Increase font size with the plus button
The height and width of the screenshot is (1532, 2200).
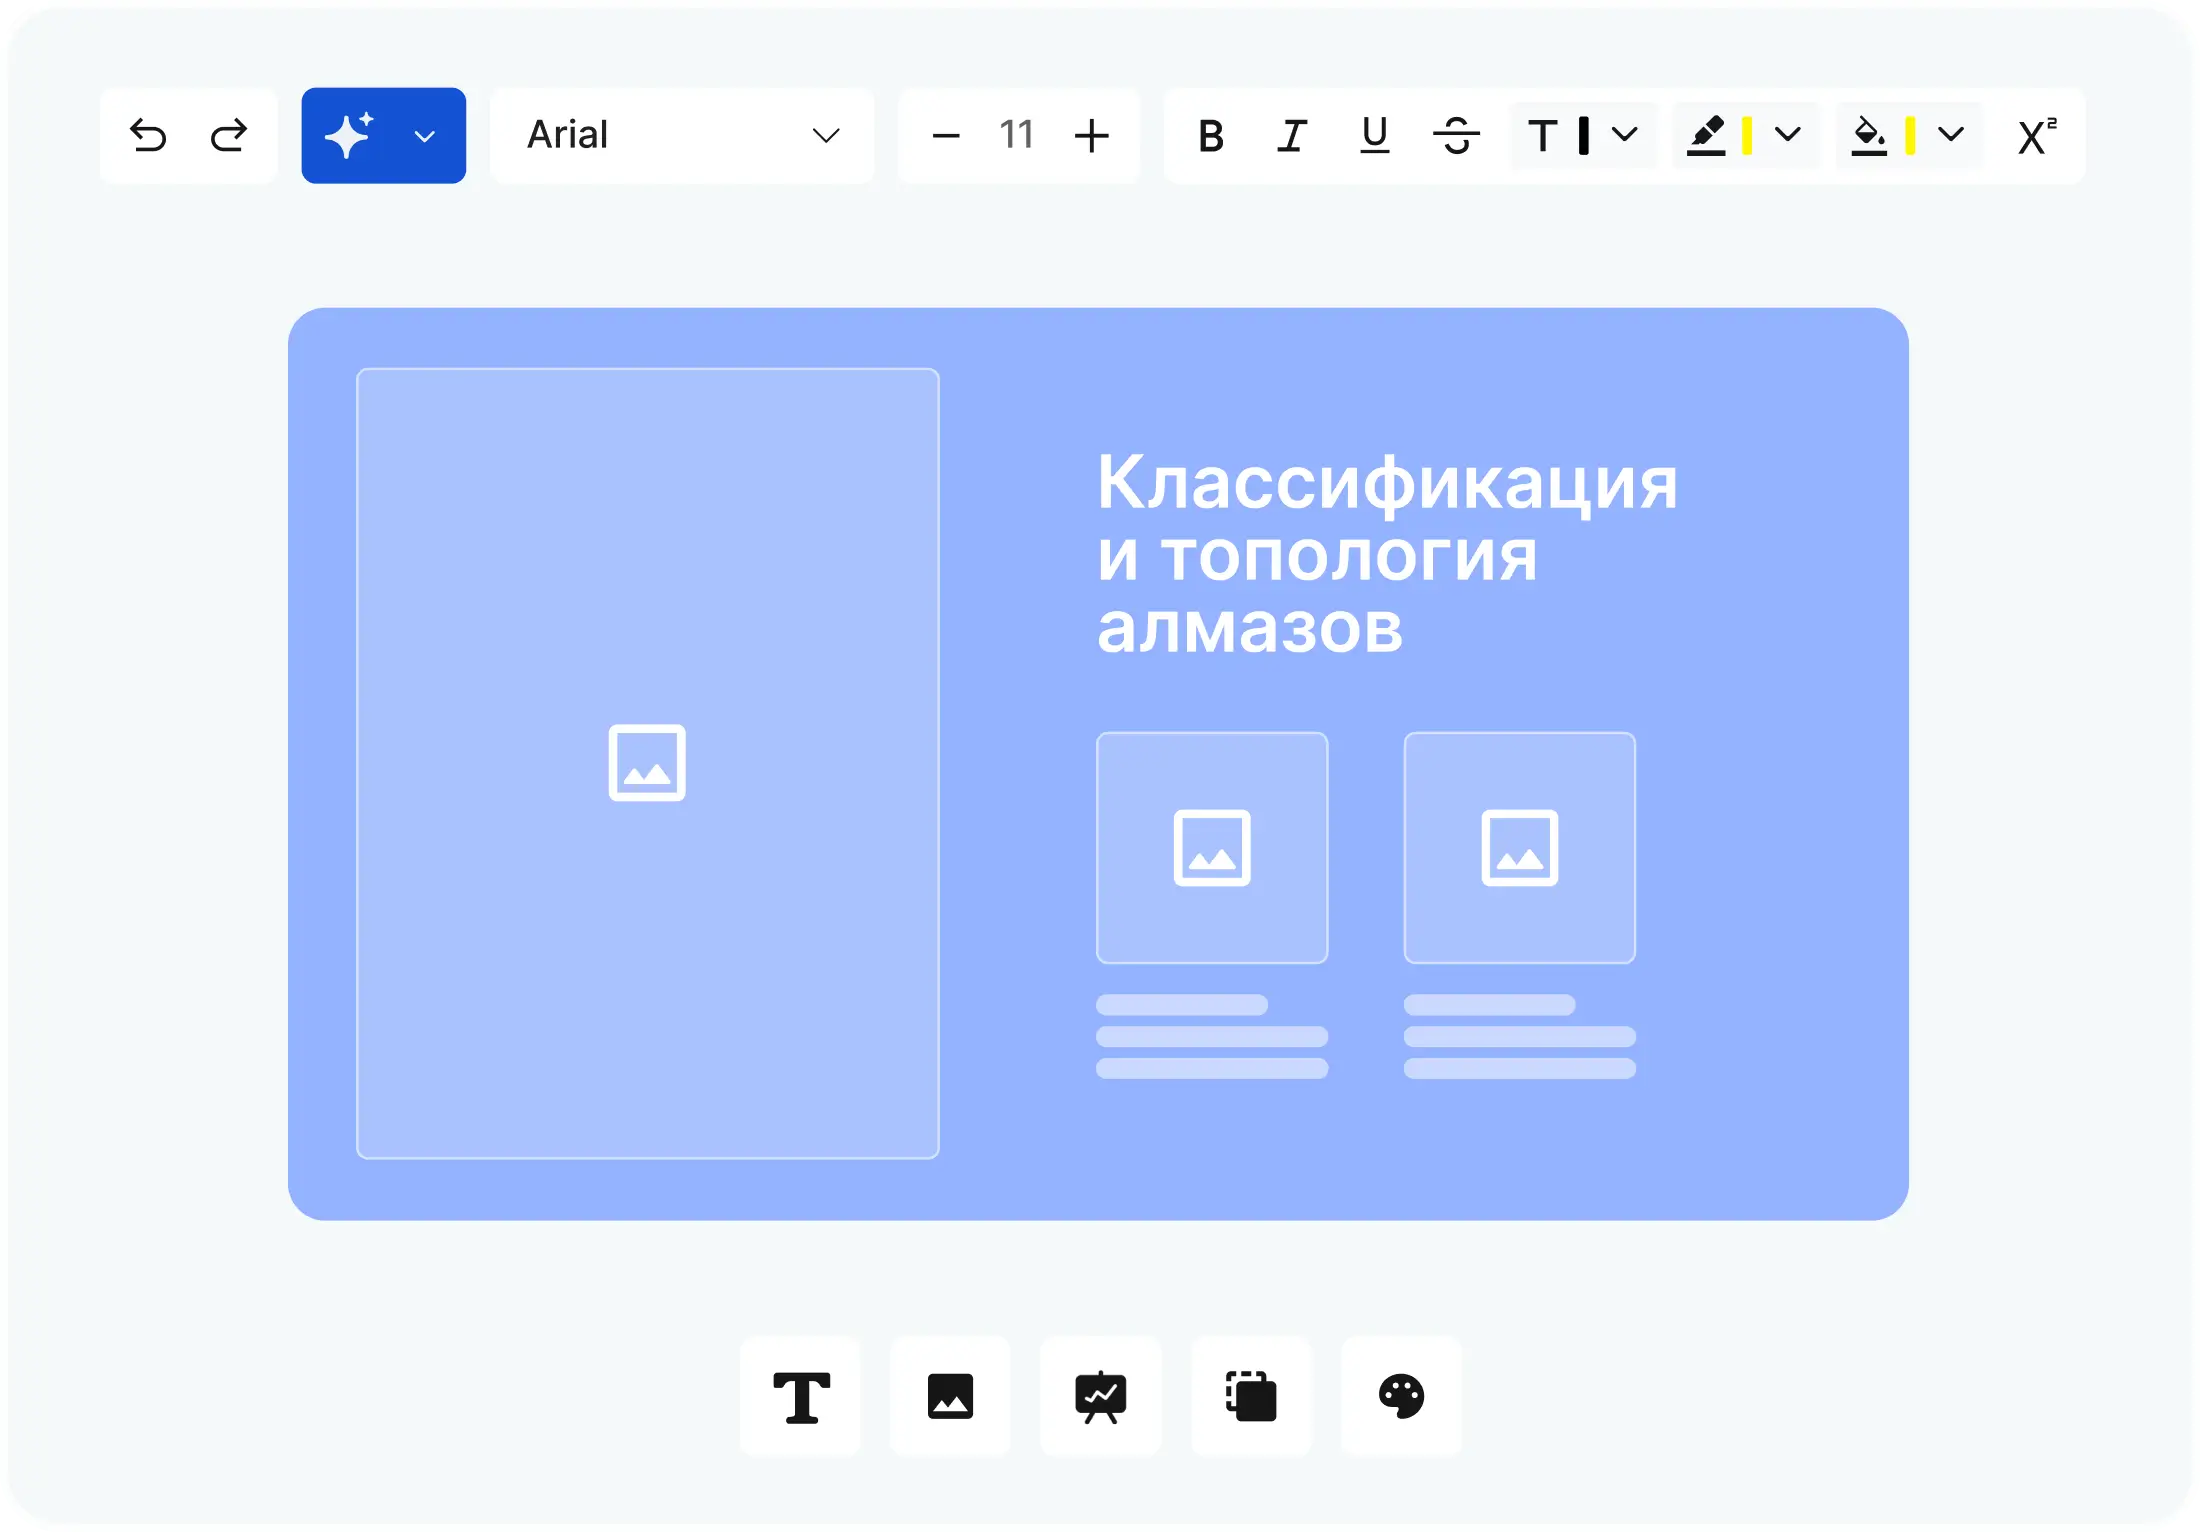tap(1092, 135)
